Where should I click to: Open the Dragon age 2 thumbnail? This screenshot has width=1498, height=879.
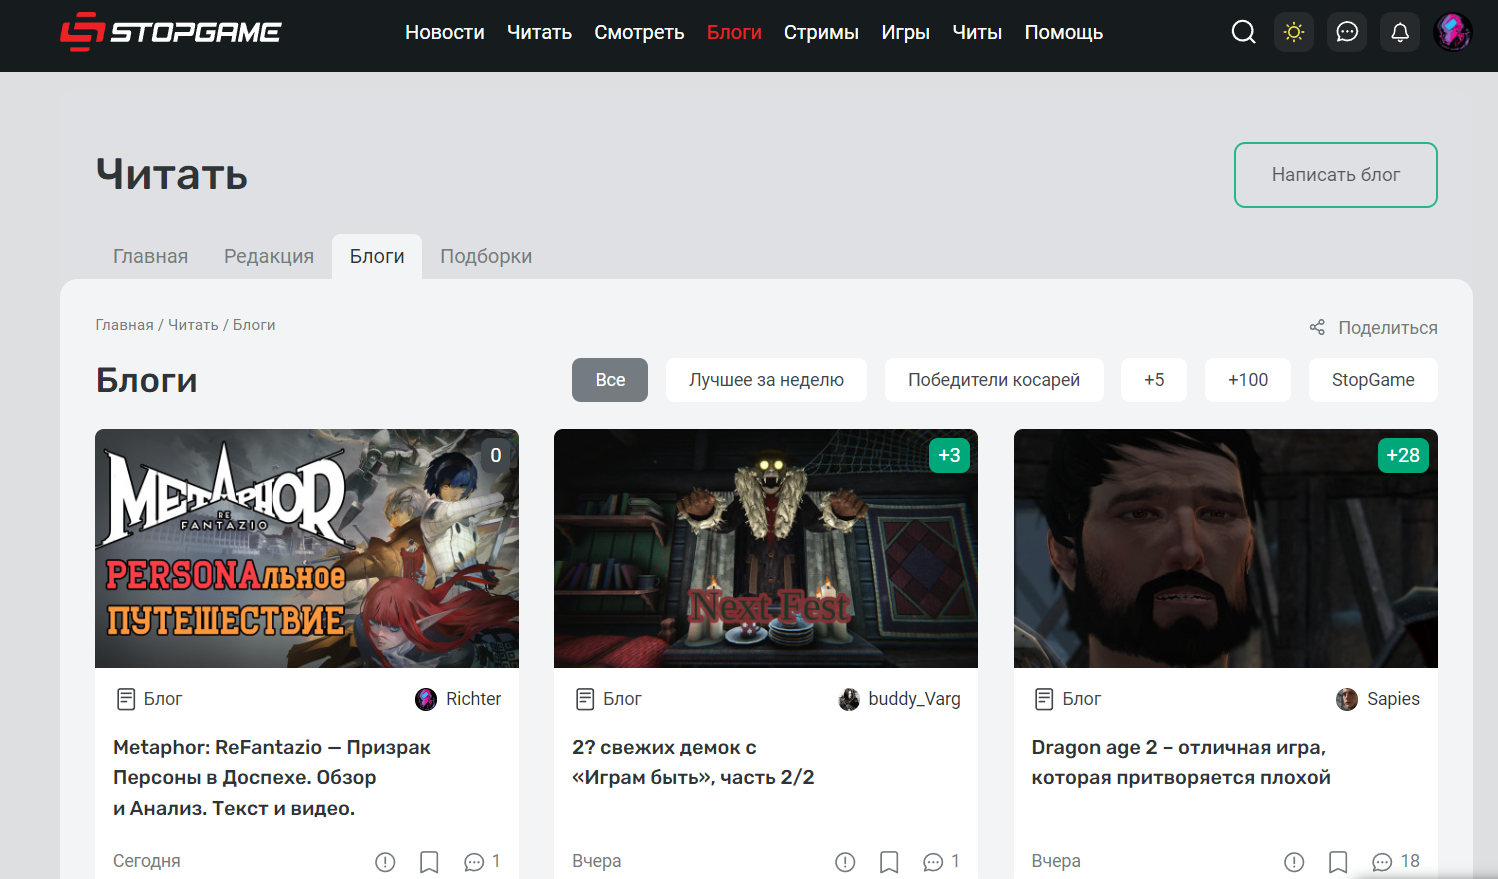pyautogui.click(x=1226, y=548)
